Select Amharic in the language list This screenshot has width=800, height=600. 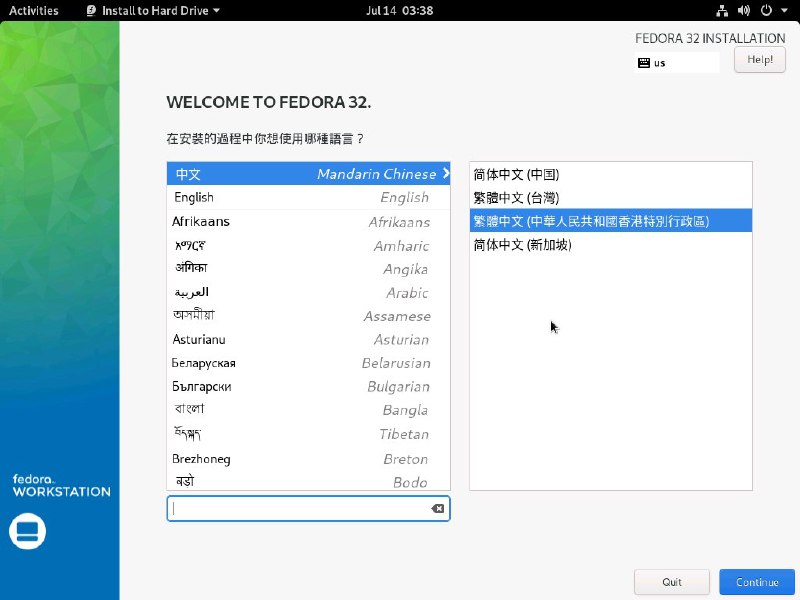coord(308,246)
